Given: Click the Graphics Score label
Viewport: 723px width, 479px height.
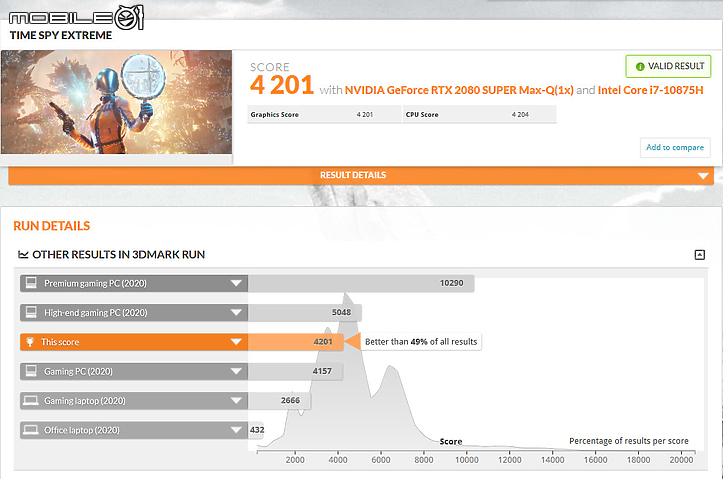Looking at the screenshot, I should pos(274,114).
